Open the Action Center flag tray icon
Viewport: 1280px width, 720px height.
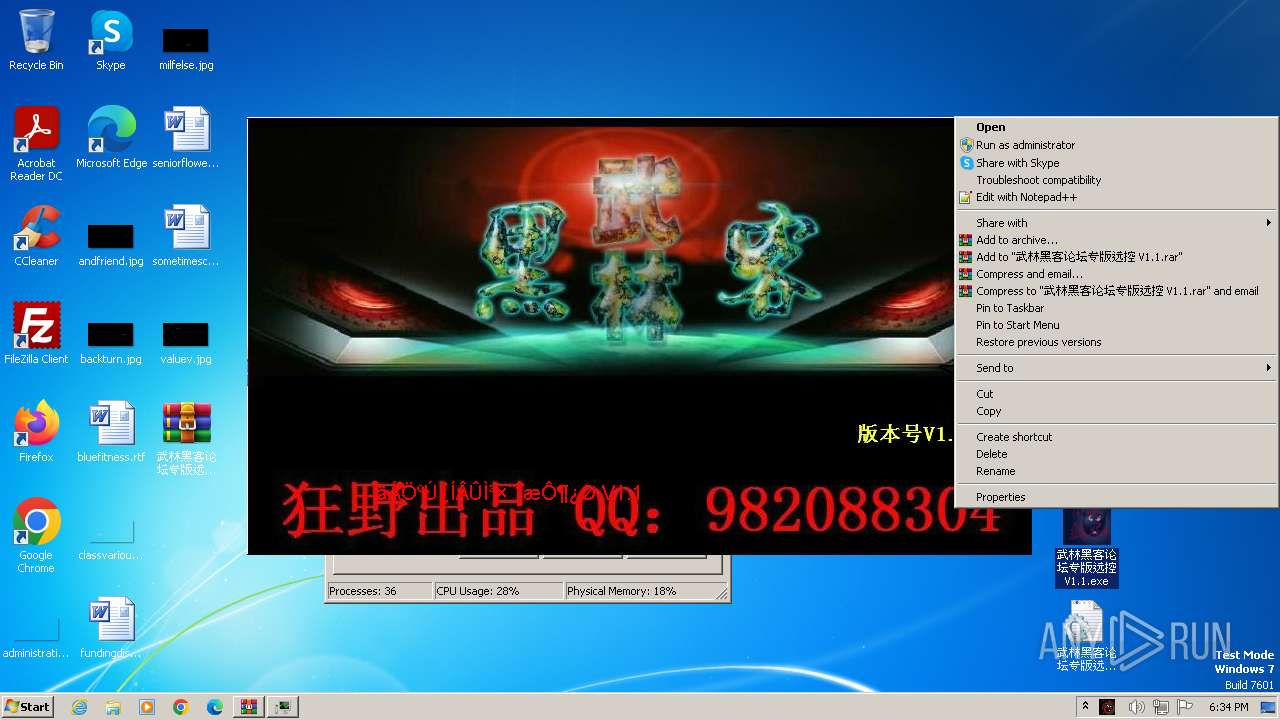point(1185,707)
